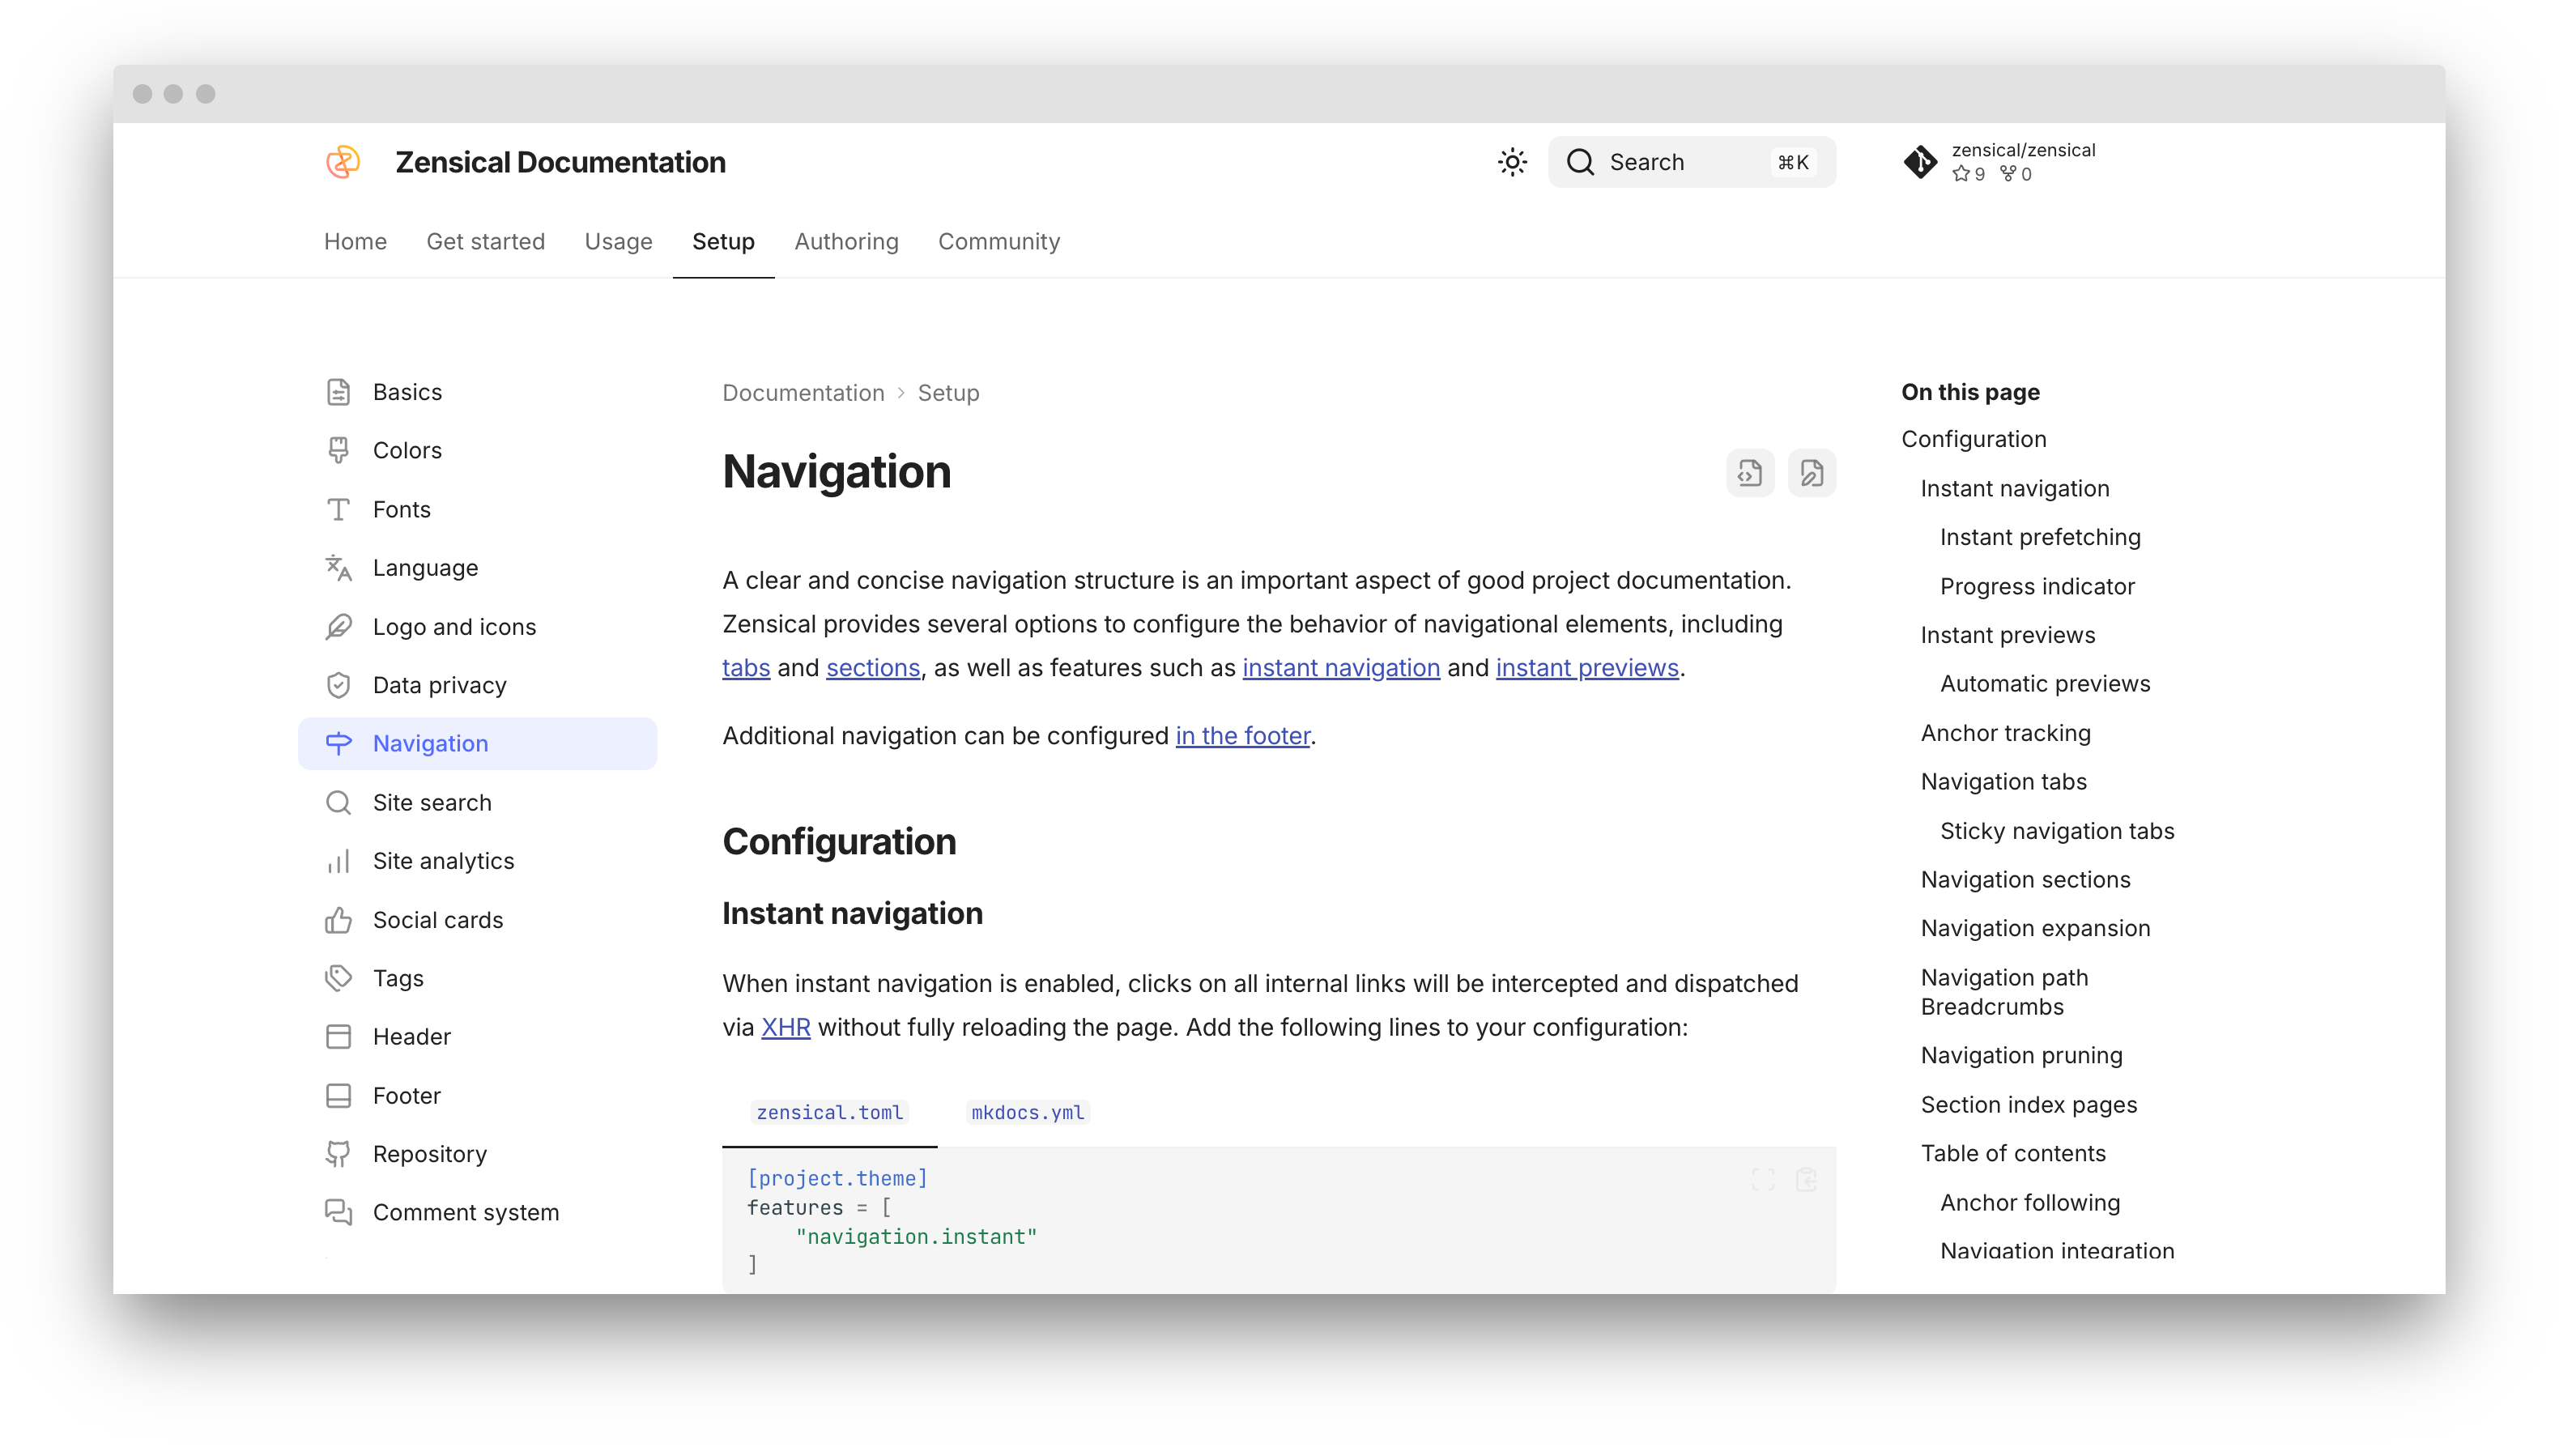
Task: Click Documentation in the breadcrumb
Action: (803, 393)
